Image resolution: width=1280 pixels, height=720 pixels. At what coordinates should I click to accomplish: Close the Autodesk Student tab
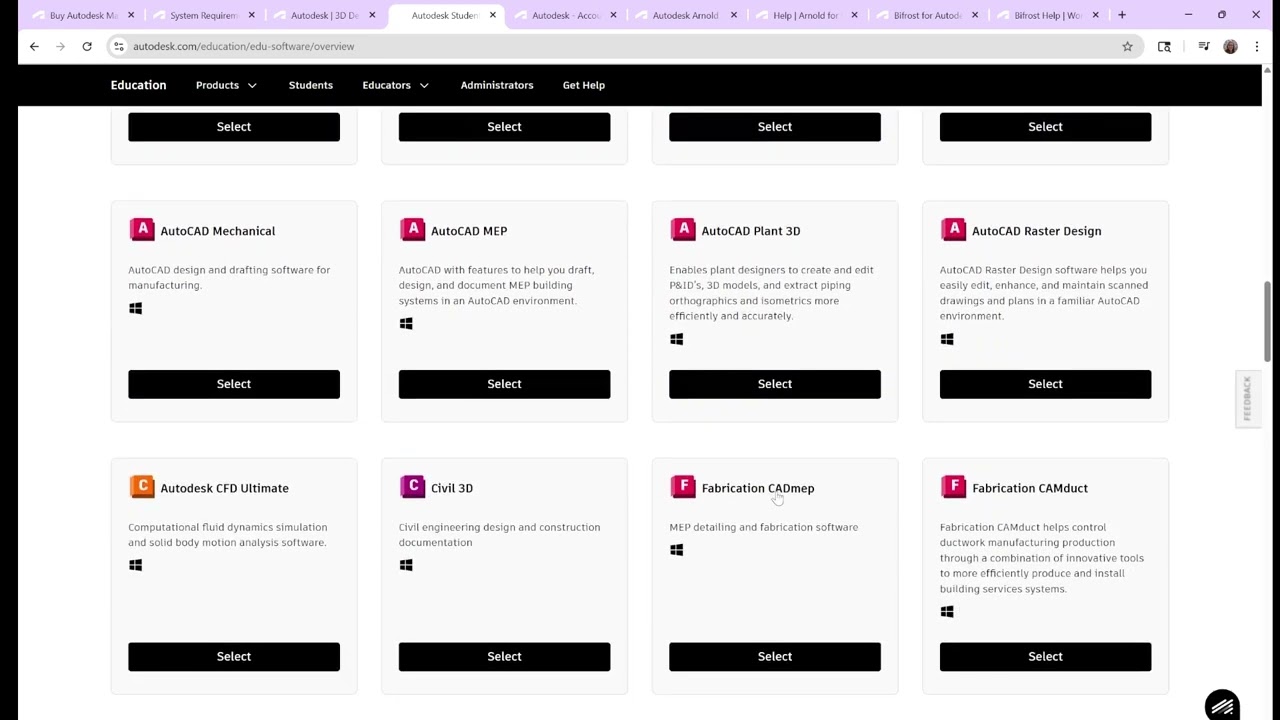point(492,15)
